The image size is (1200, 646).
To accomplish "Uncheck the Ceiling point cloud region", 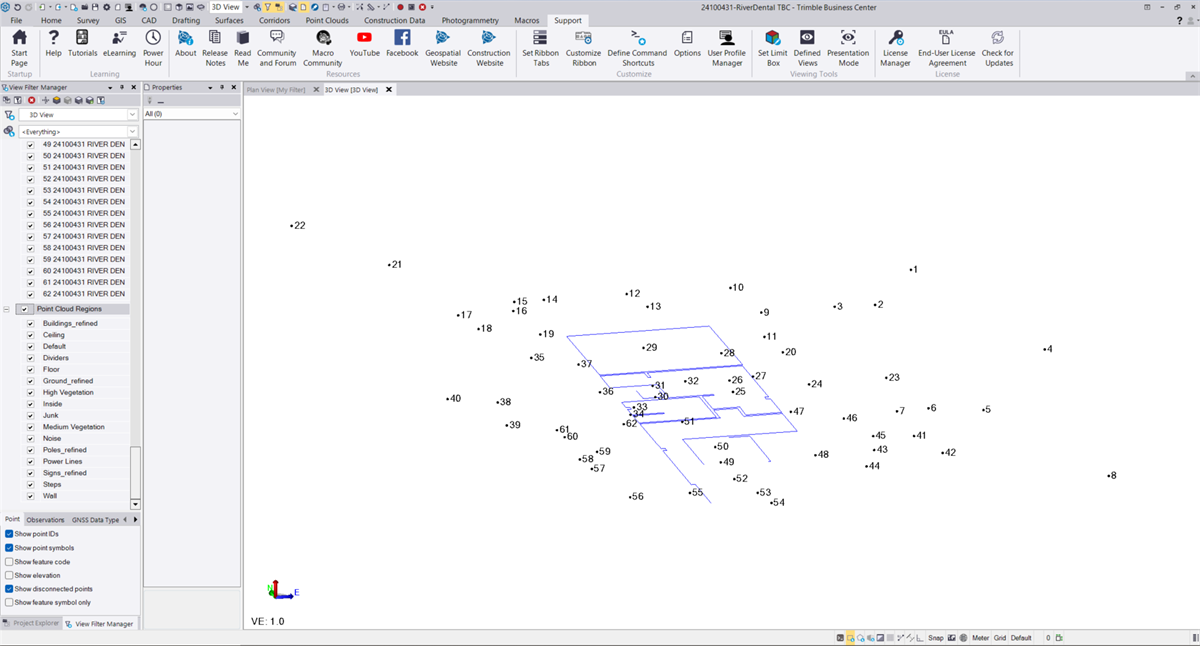I will point(31,335).
